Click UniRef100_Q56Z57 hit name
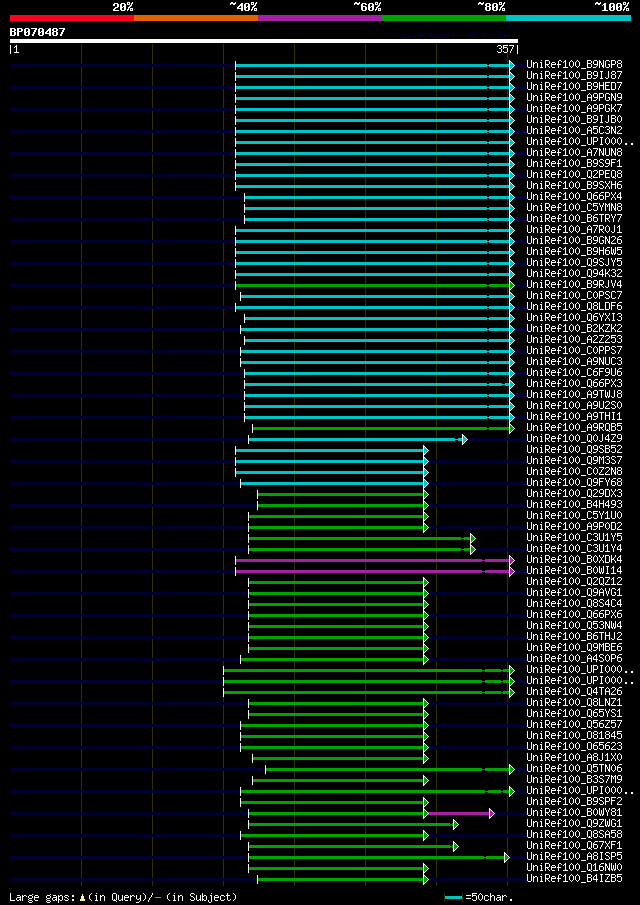Image resolution: width=640 pixels, height=905 pixels. point(574,726)
